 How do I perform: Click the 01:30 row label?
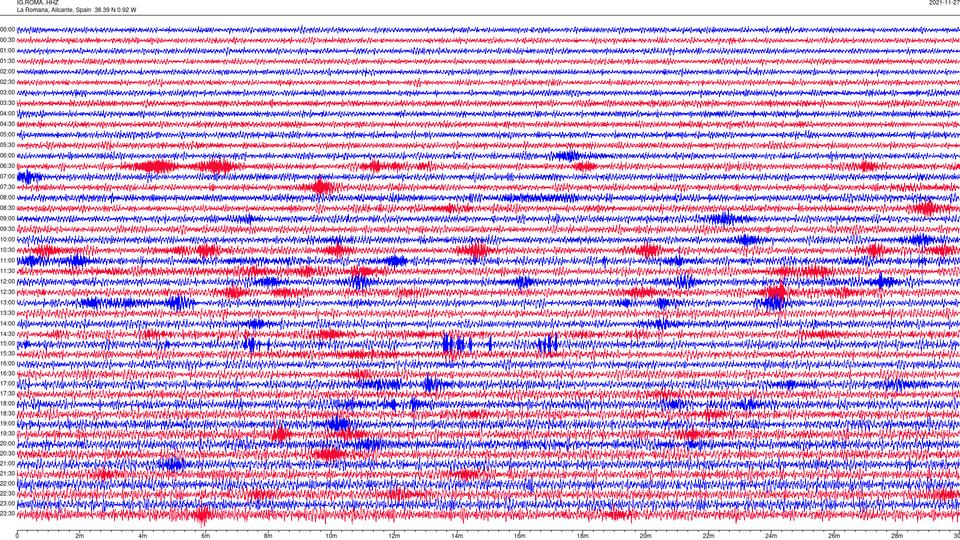[x=7, y=61]
